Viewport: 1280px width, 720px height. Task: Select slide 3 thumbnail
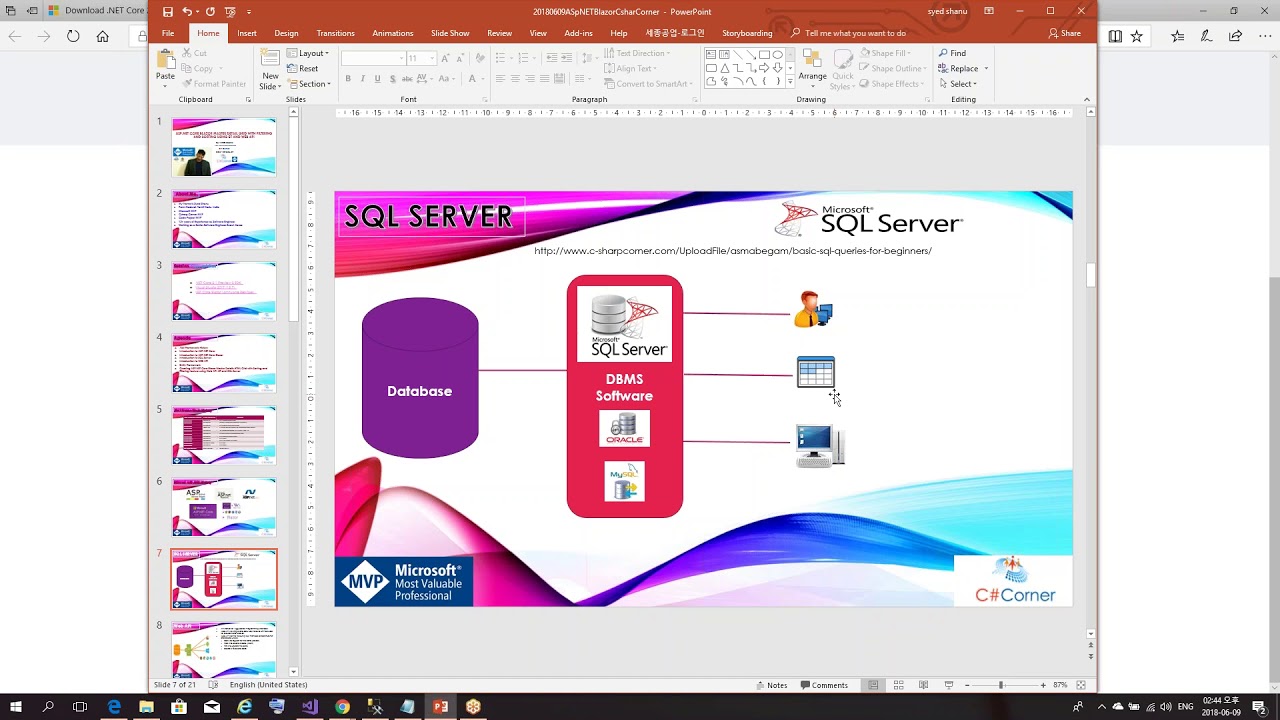(x=224, y=291)
